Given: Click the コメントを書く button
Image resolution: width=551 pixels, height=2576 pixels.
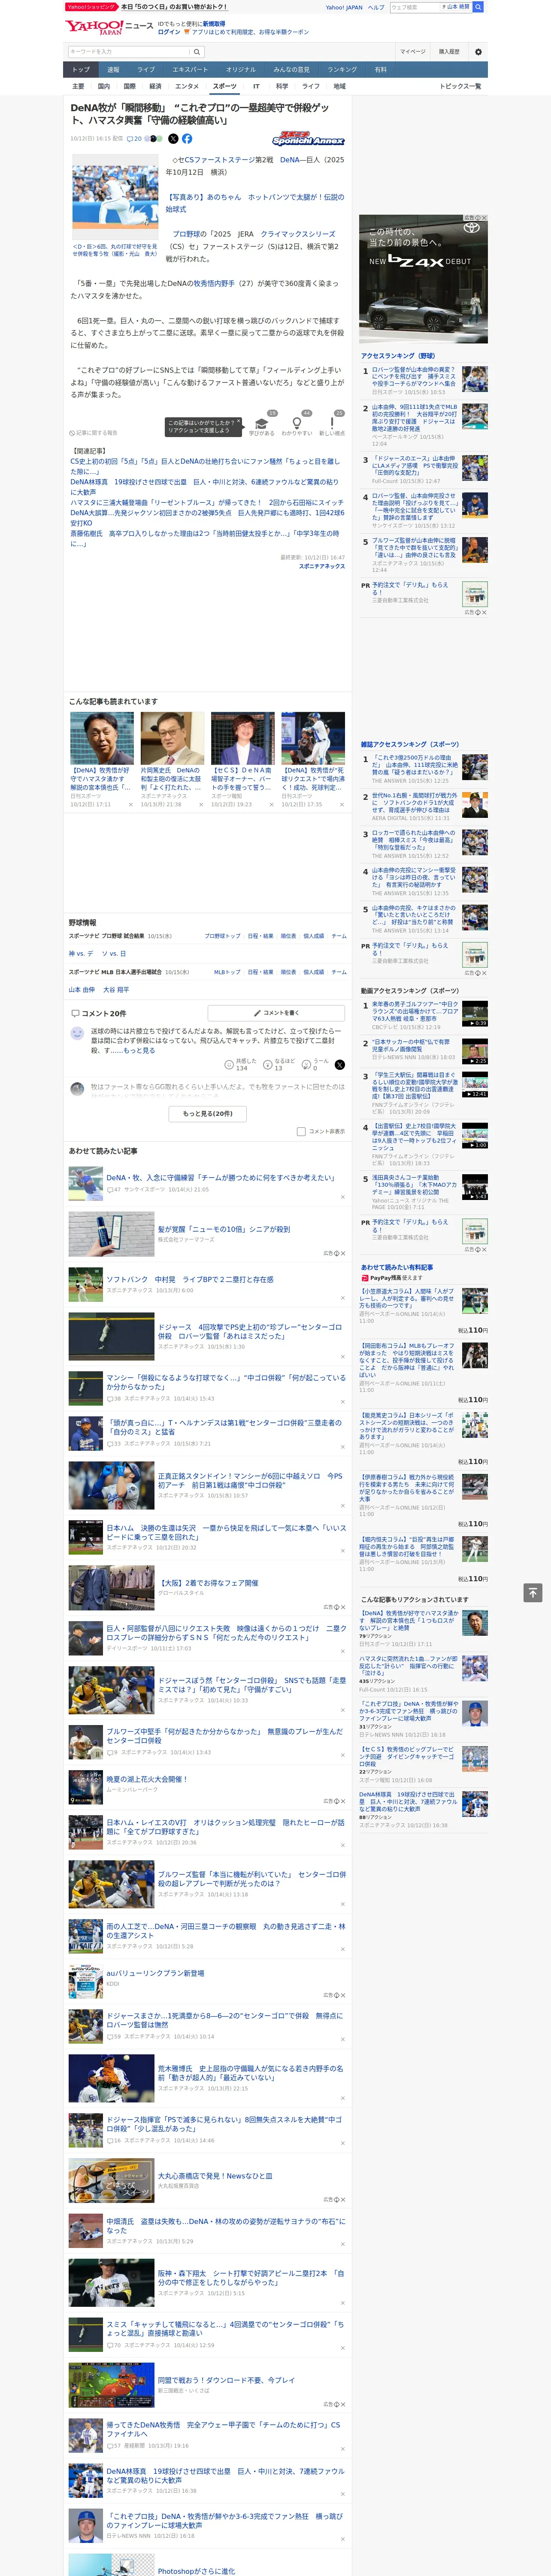Looking at the screenshot, I should point(276,1013).
